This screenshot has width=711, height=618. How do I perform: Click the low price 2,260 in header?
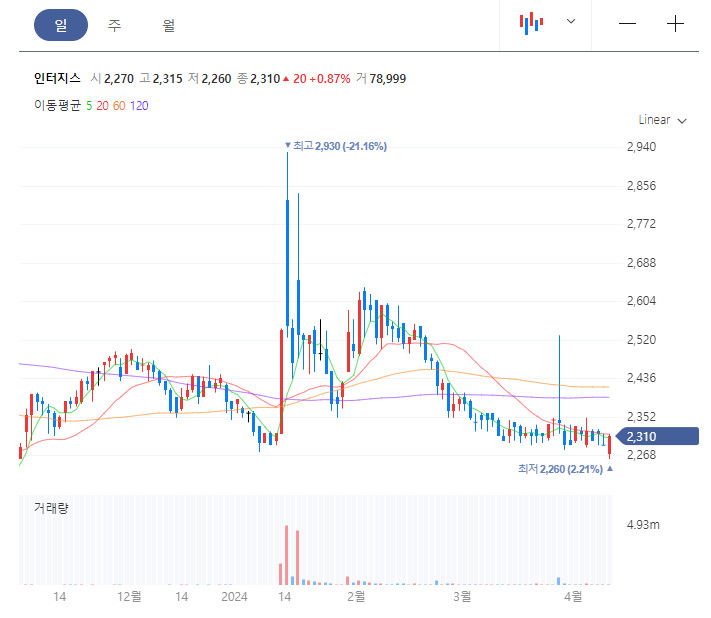(216, 79)
